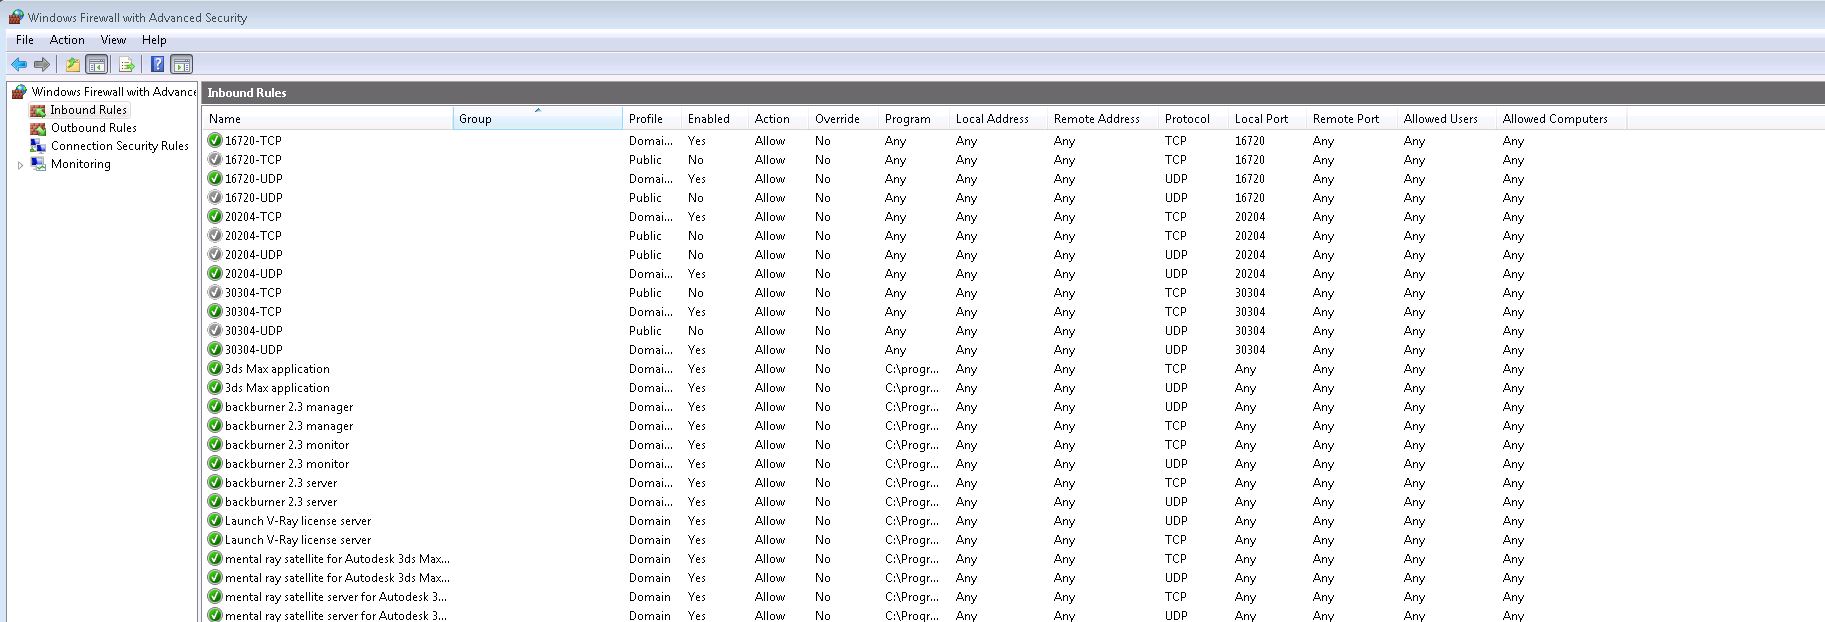Sort by the Local Port column header
The image size is (1825, 622).
pos(1268,118)
